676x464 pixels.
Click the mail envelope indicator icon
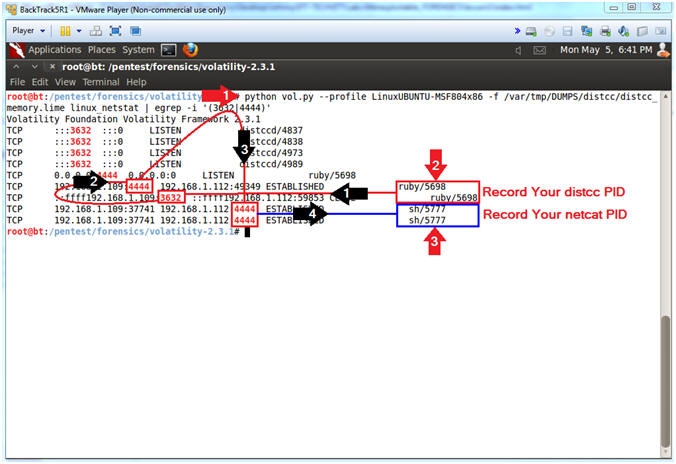pyautogui.click(x=539, y=50)
